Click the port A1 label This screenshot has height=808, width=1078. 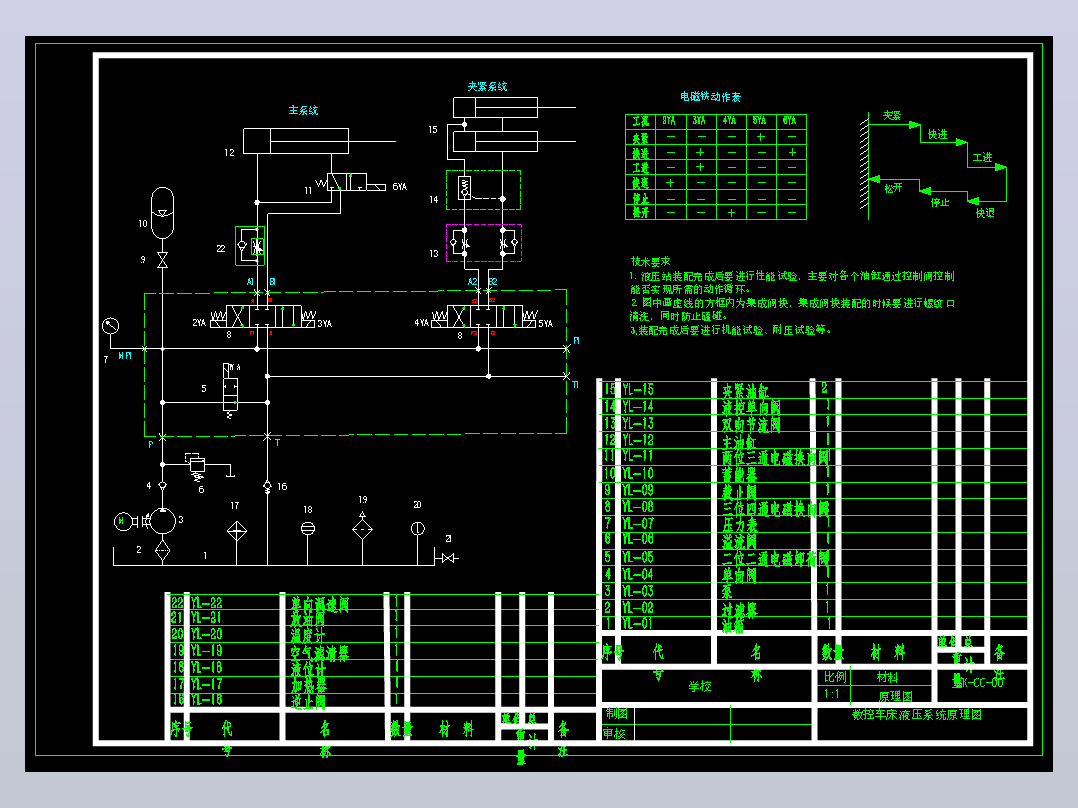pyautogui.click(x=250, y=282)
